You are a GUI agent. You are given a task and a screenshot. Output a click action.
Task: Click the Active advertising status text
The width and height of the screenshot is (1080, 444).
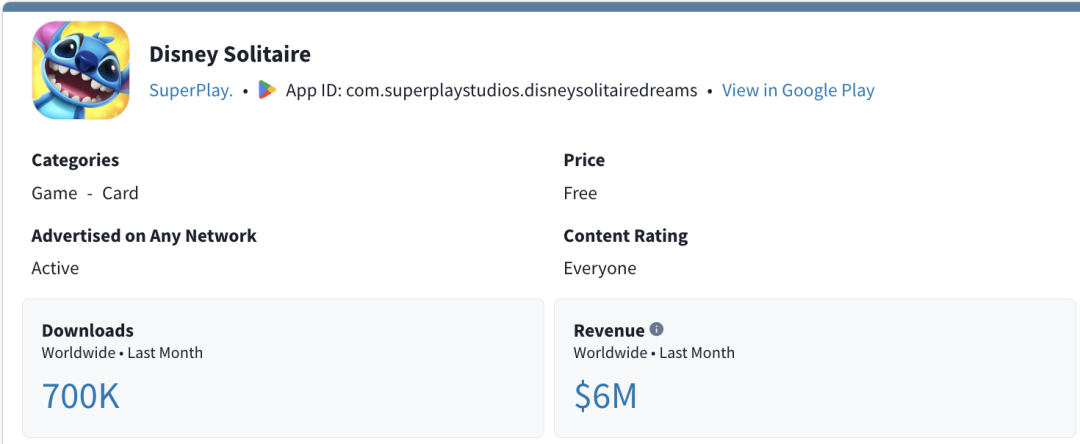click(x=55, y=268)
